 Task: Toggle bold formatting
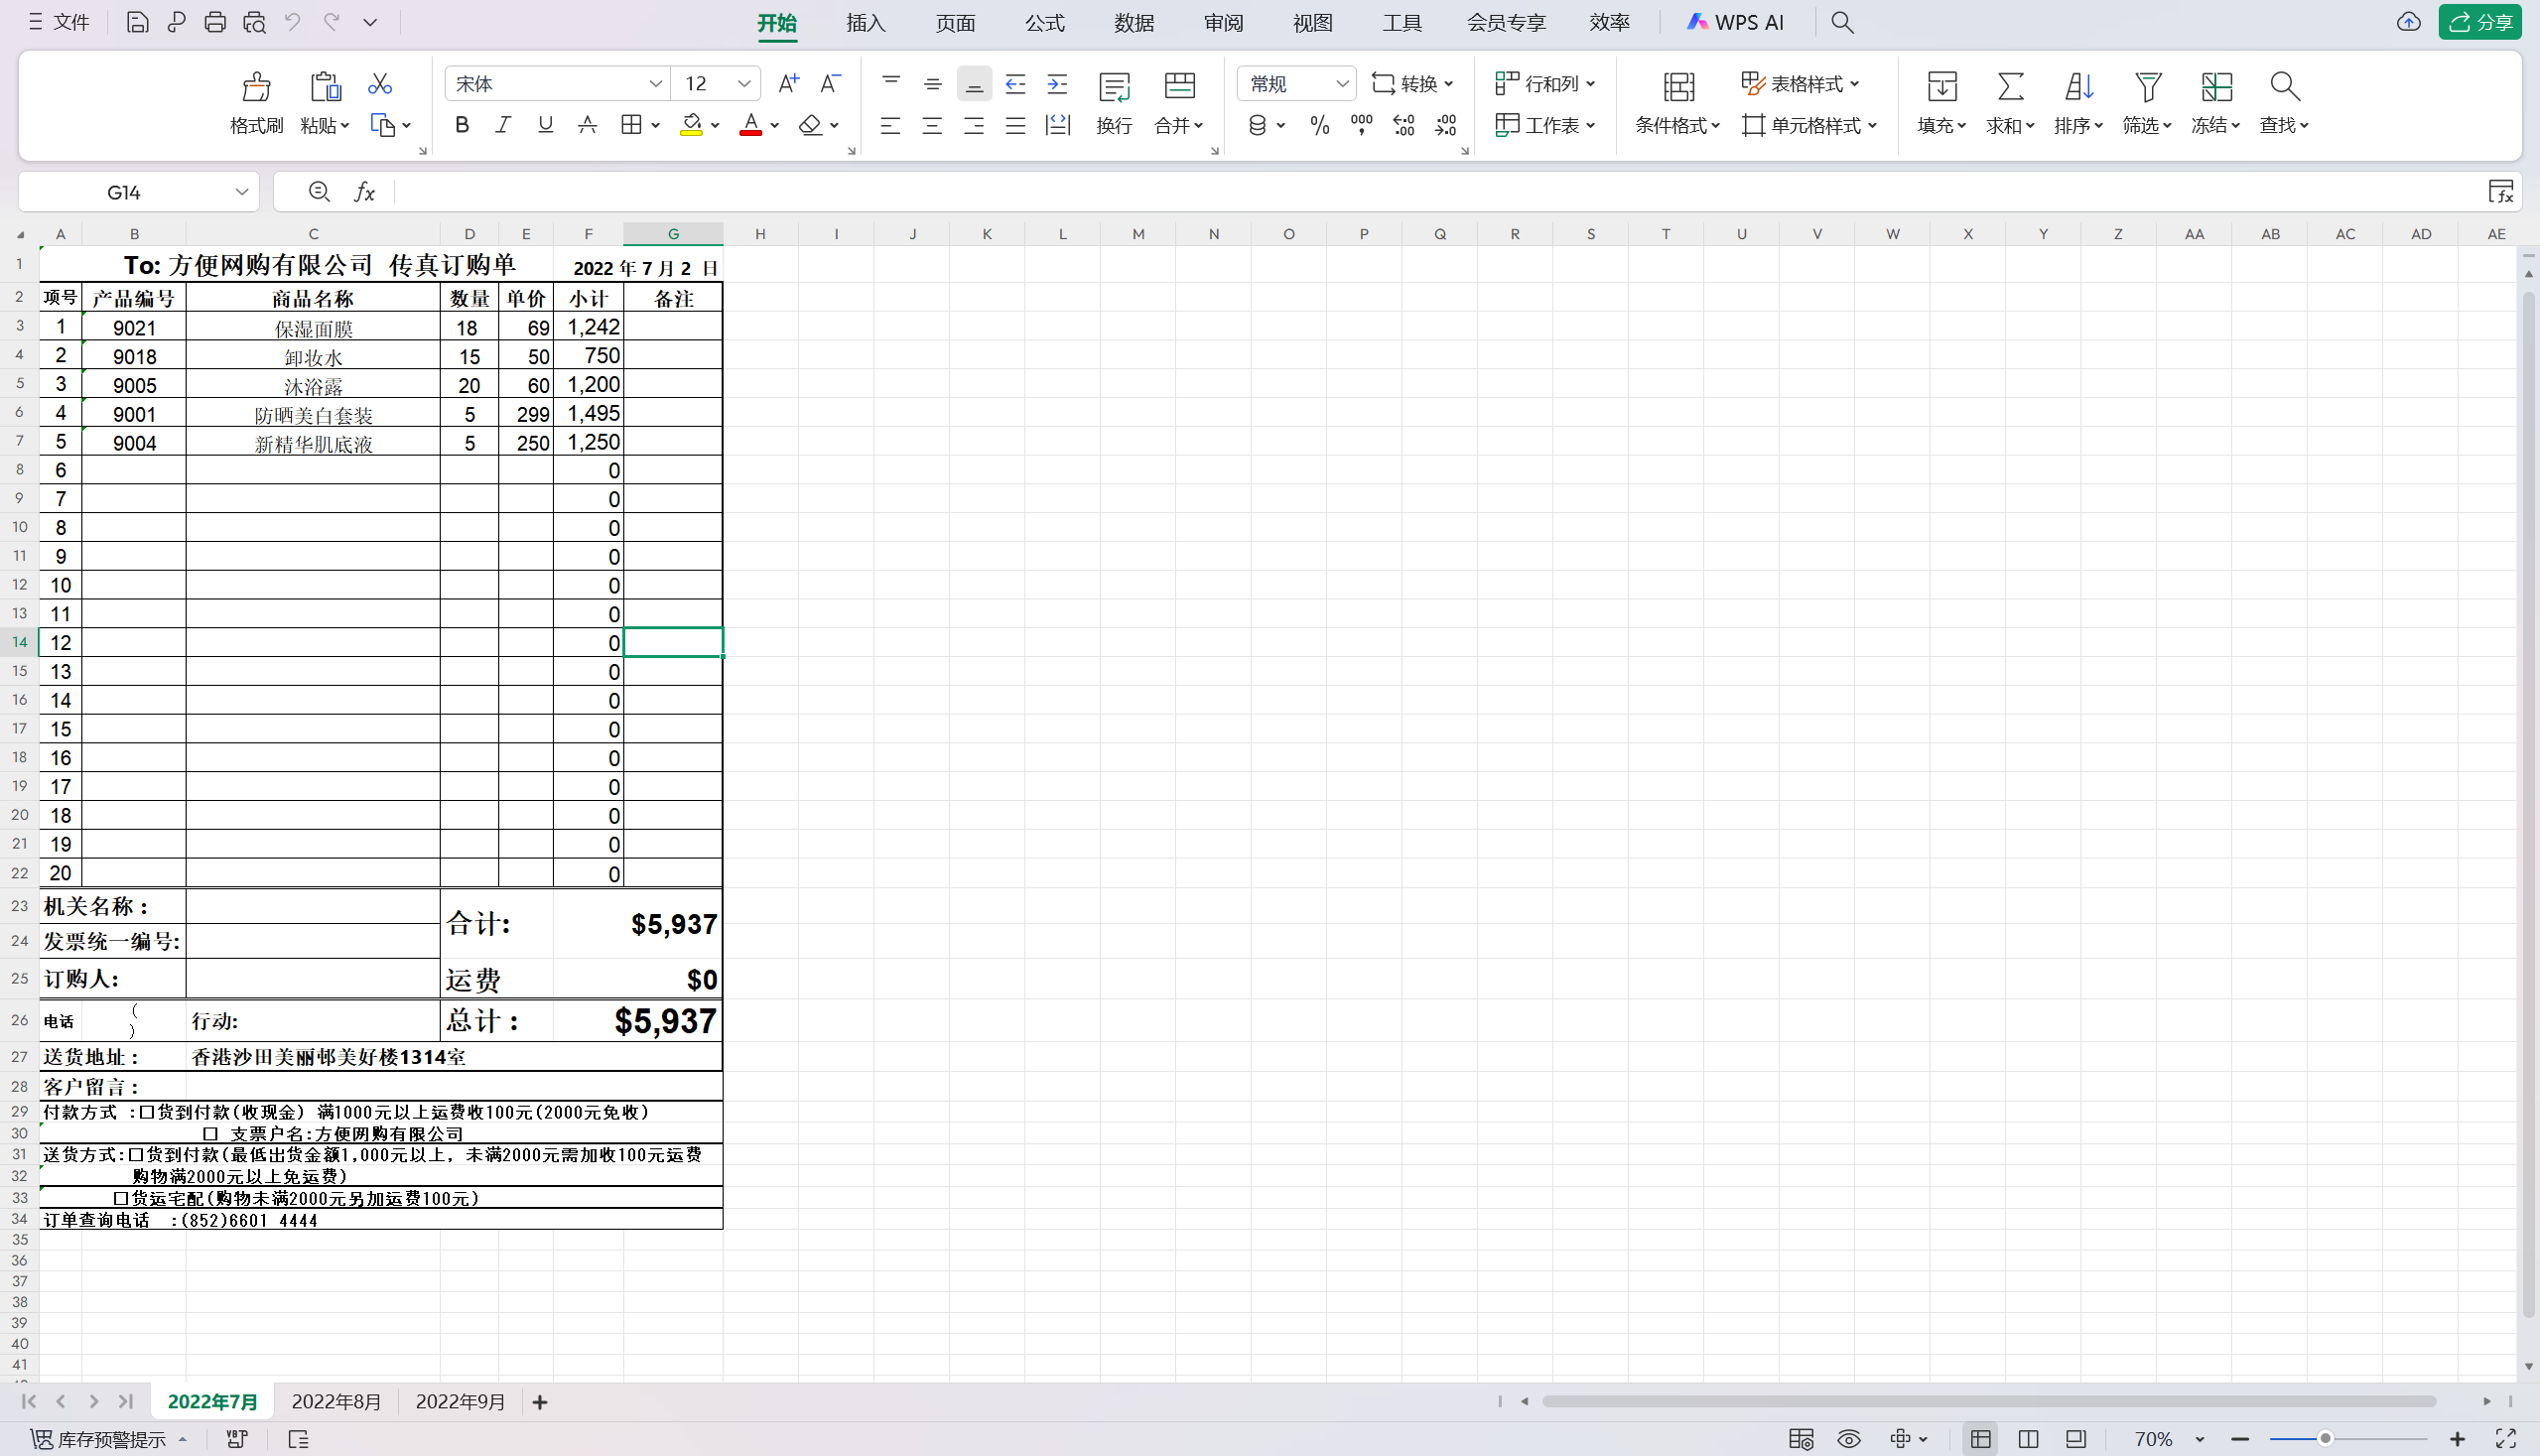(x=461, y=125)
